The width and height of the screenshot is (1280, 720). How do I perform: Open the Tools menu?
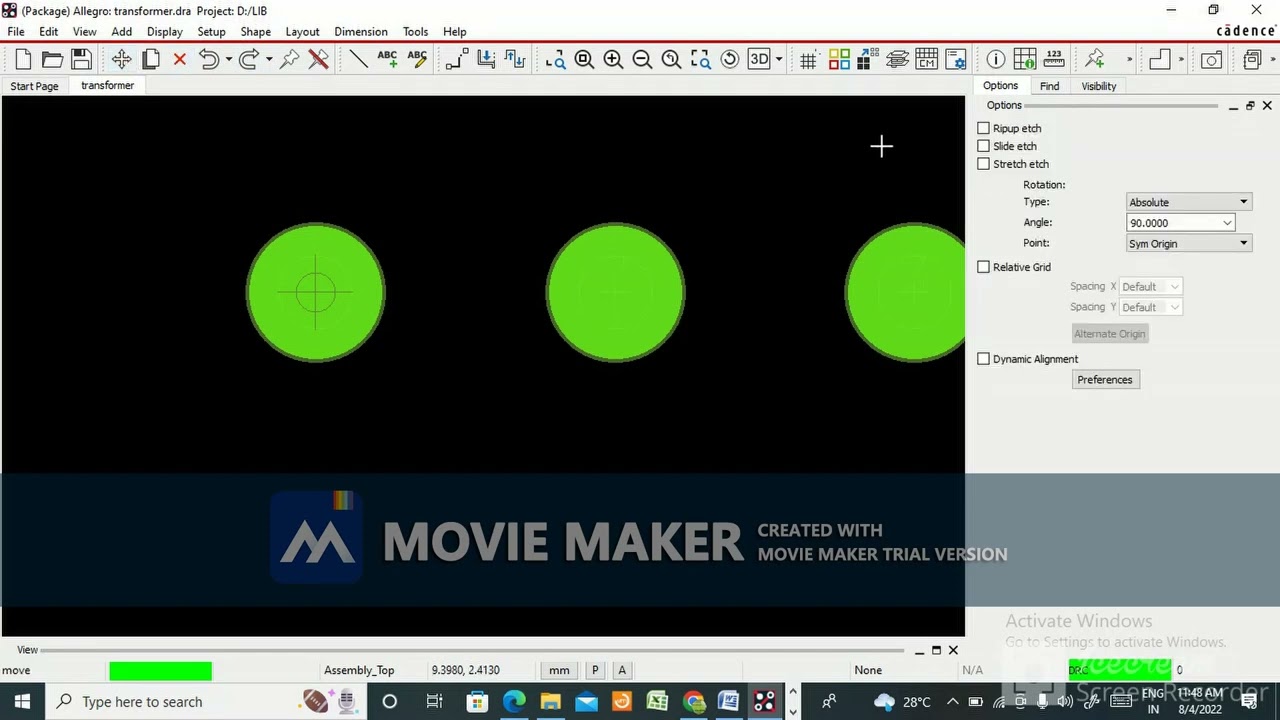(x=415, y=31)
